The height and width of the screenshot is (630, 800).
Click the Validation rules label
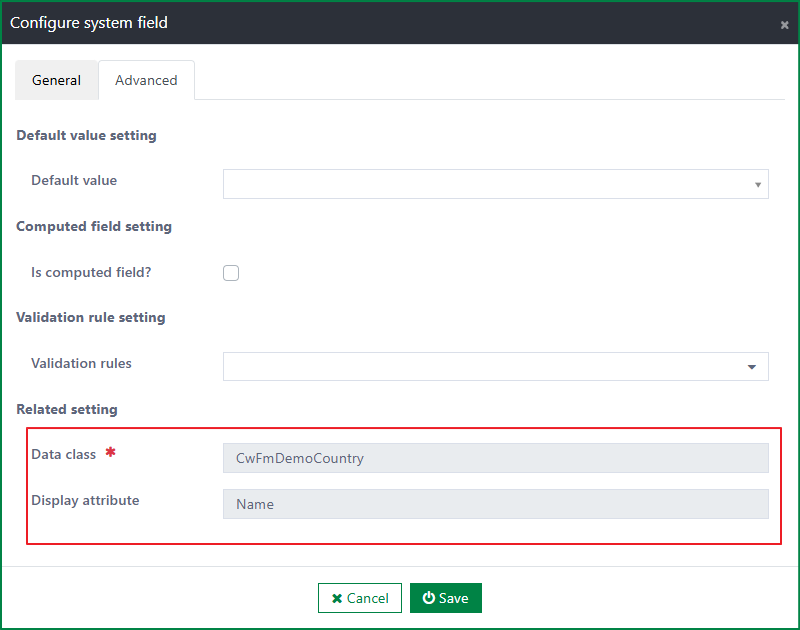point(81,363)
